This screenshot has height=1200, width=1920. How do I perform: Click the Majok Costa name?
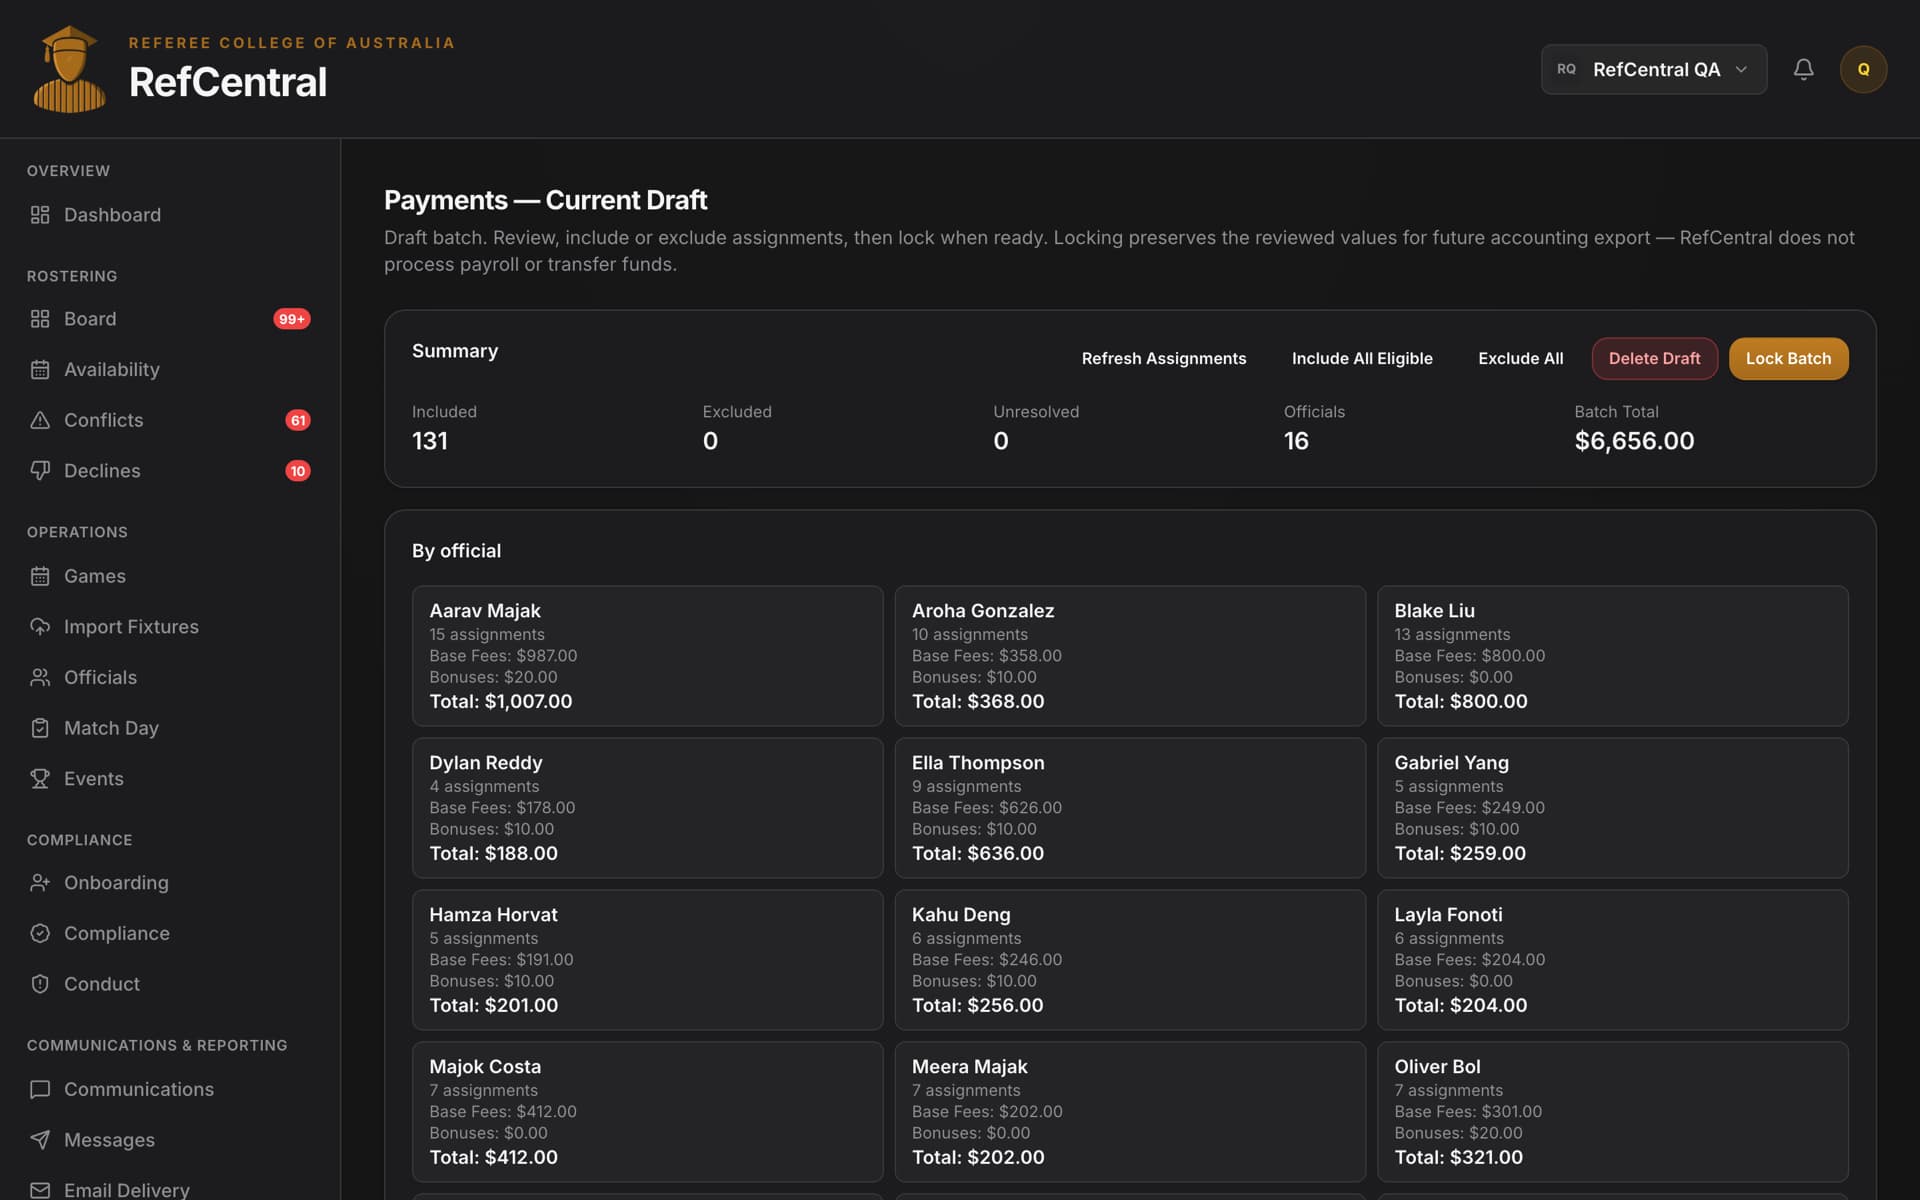click(x=485, y=1067)
